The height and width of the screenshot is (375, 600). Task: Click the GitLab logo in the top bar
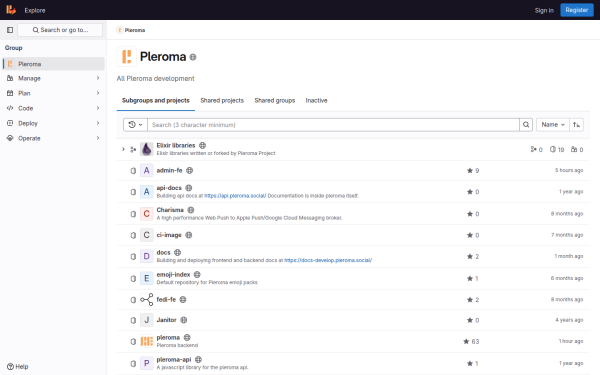(x=11, y=10)
